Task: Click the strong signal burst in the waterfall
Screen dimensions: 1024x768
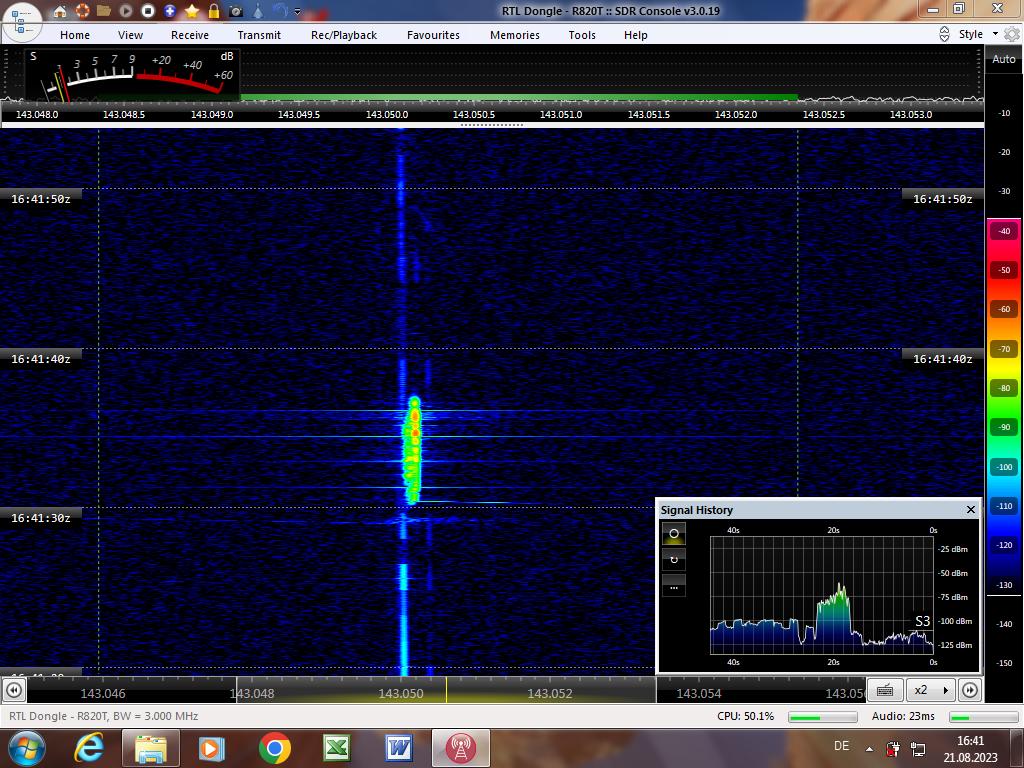Action: coord(413,449)
